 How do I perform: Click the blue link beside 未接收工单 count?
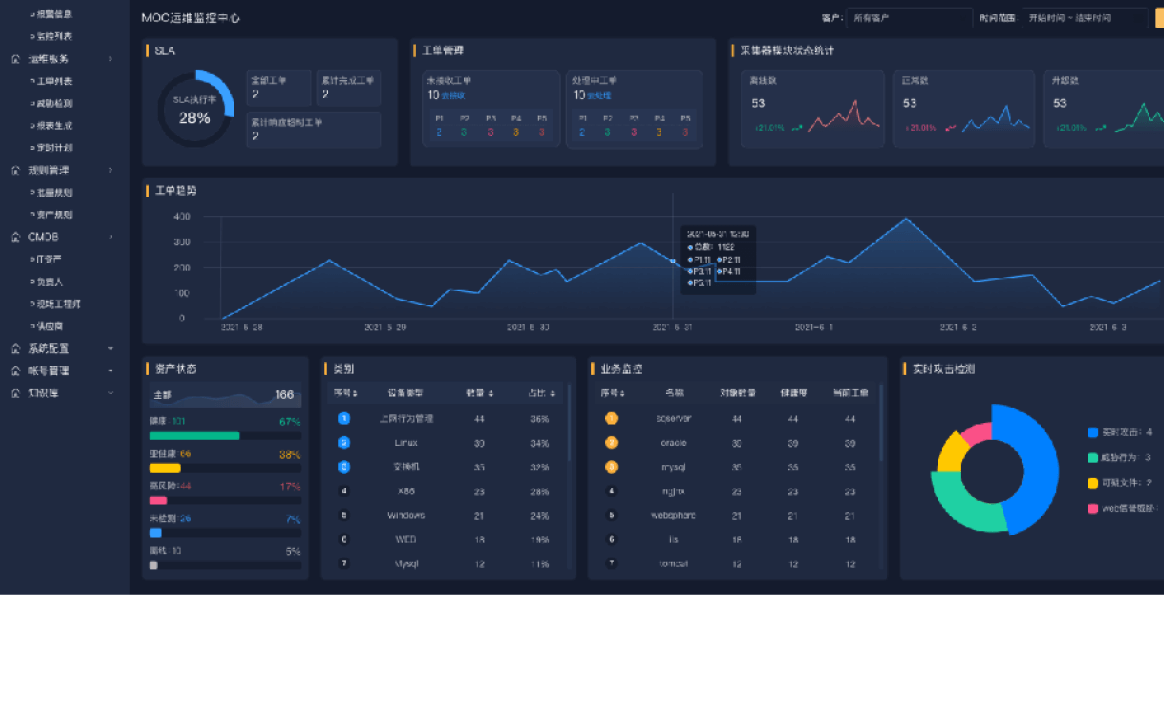tap(454, 96)
